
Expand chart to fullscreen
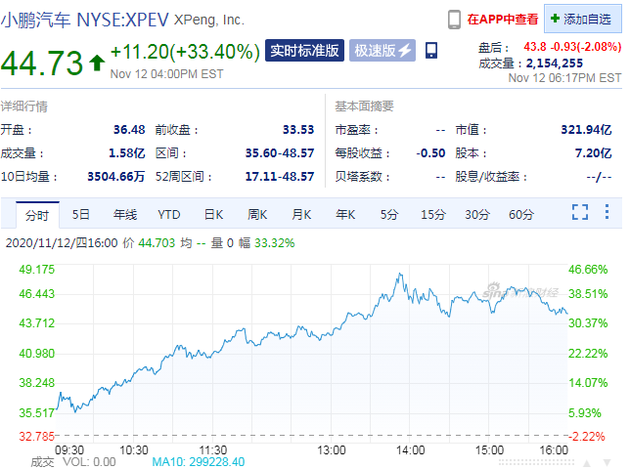point(580,212)
